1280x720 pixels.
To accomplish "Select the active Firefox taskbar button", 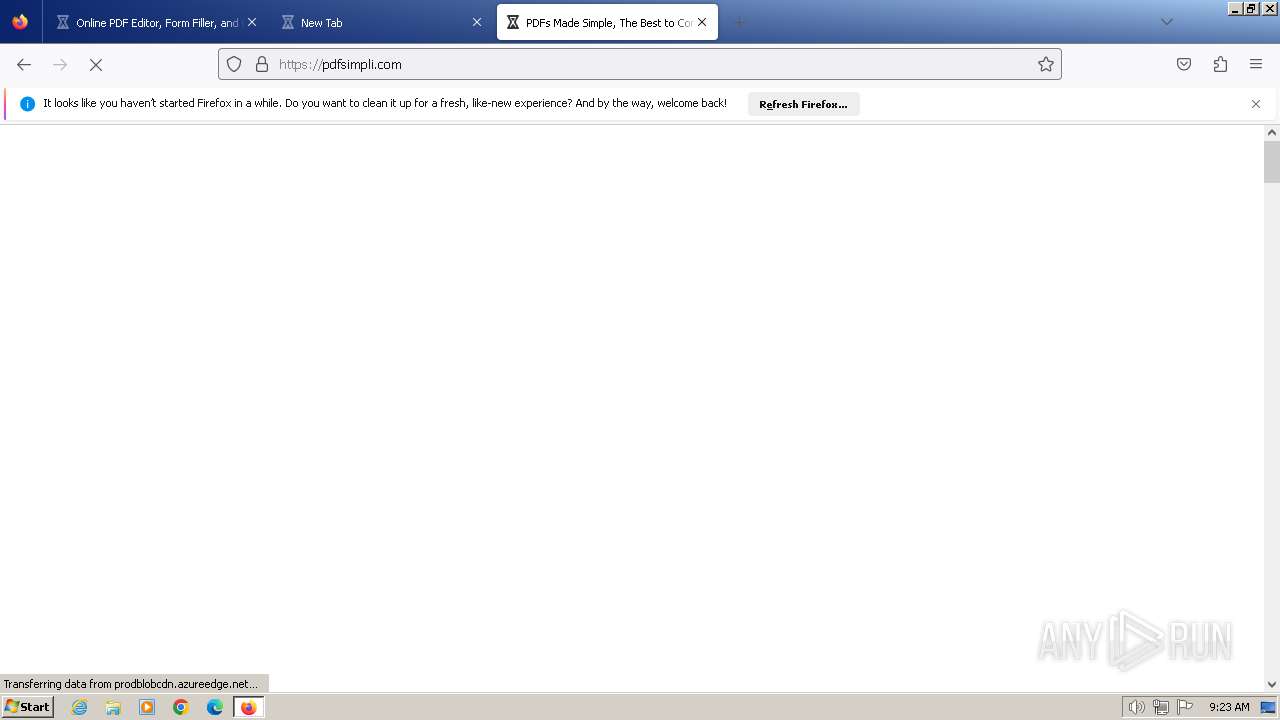I will tap(248, 707).
